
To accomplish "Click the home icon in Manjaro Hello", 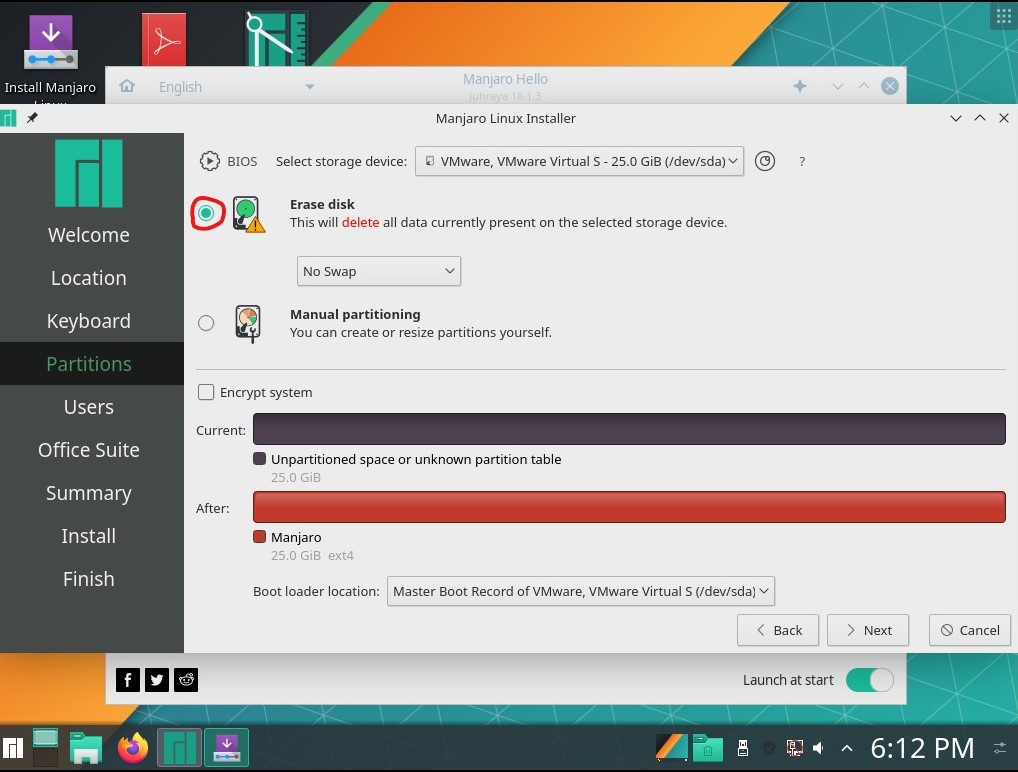I will (127, 86).
